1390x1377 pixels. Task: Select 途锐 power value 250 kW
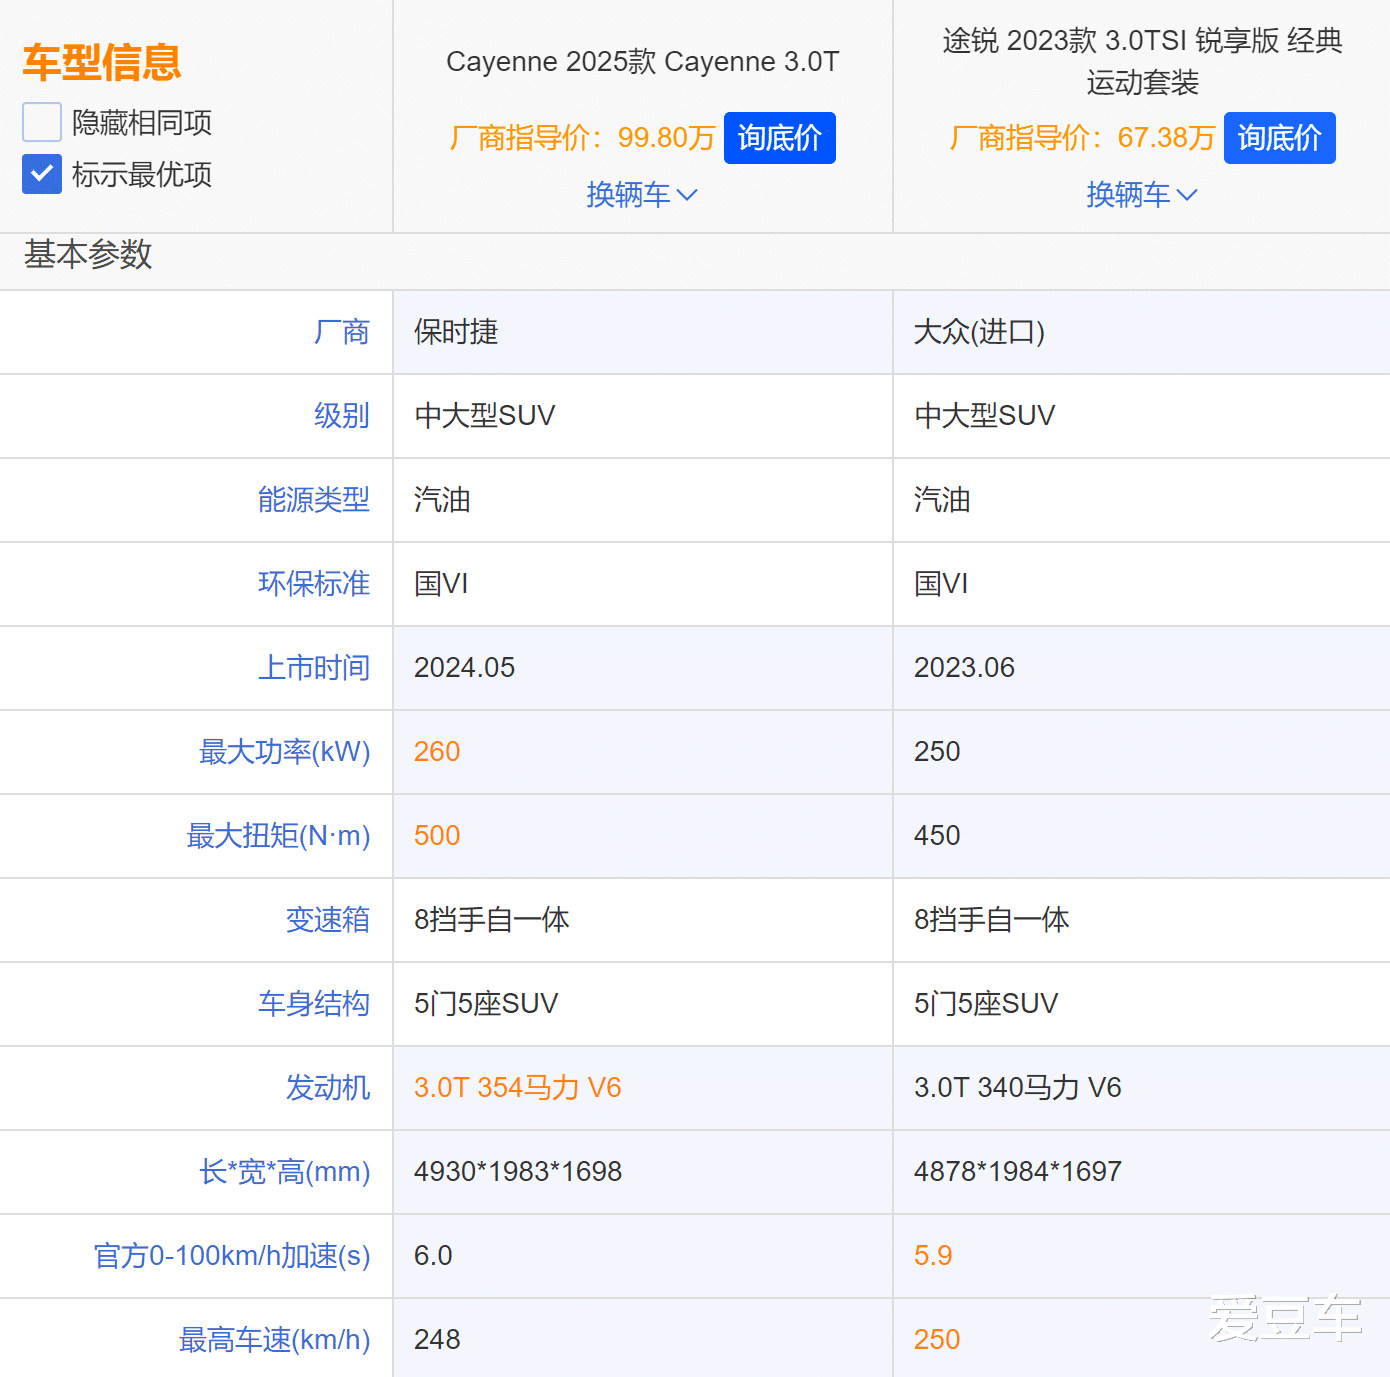click(x=937, y=752)
